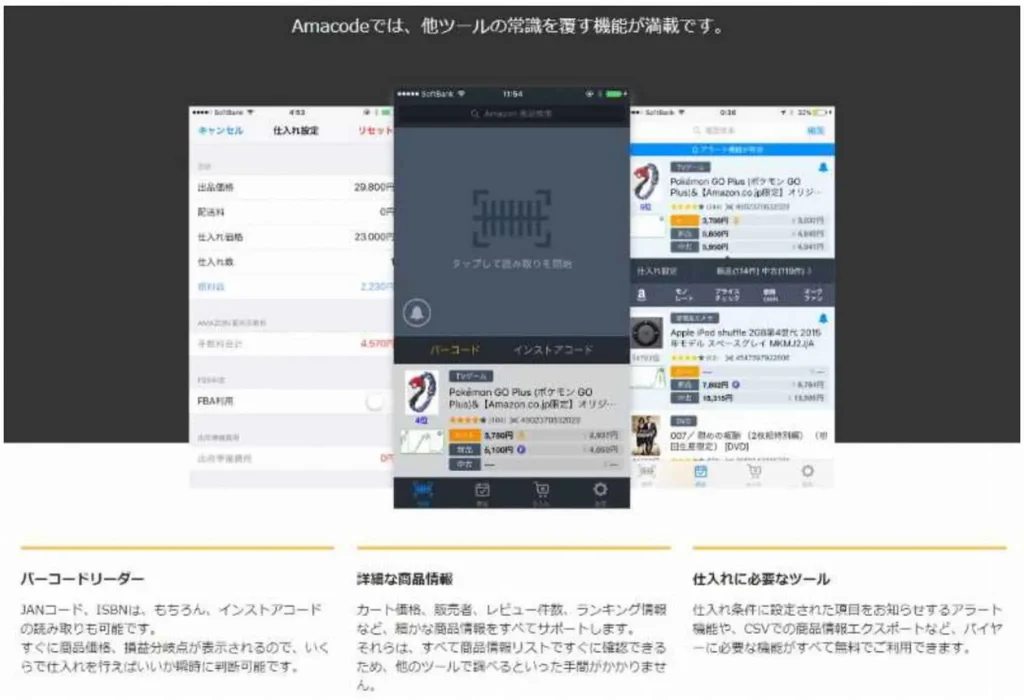Open the shopping cart tab icon
This screenshot has width=1024, height=700.
point(541,491)
